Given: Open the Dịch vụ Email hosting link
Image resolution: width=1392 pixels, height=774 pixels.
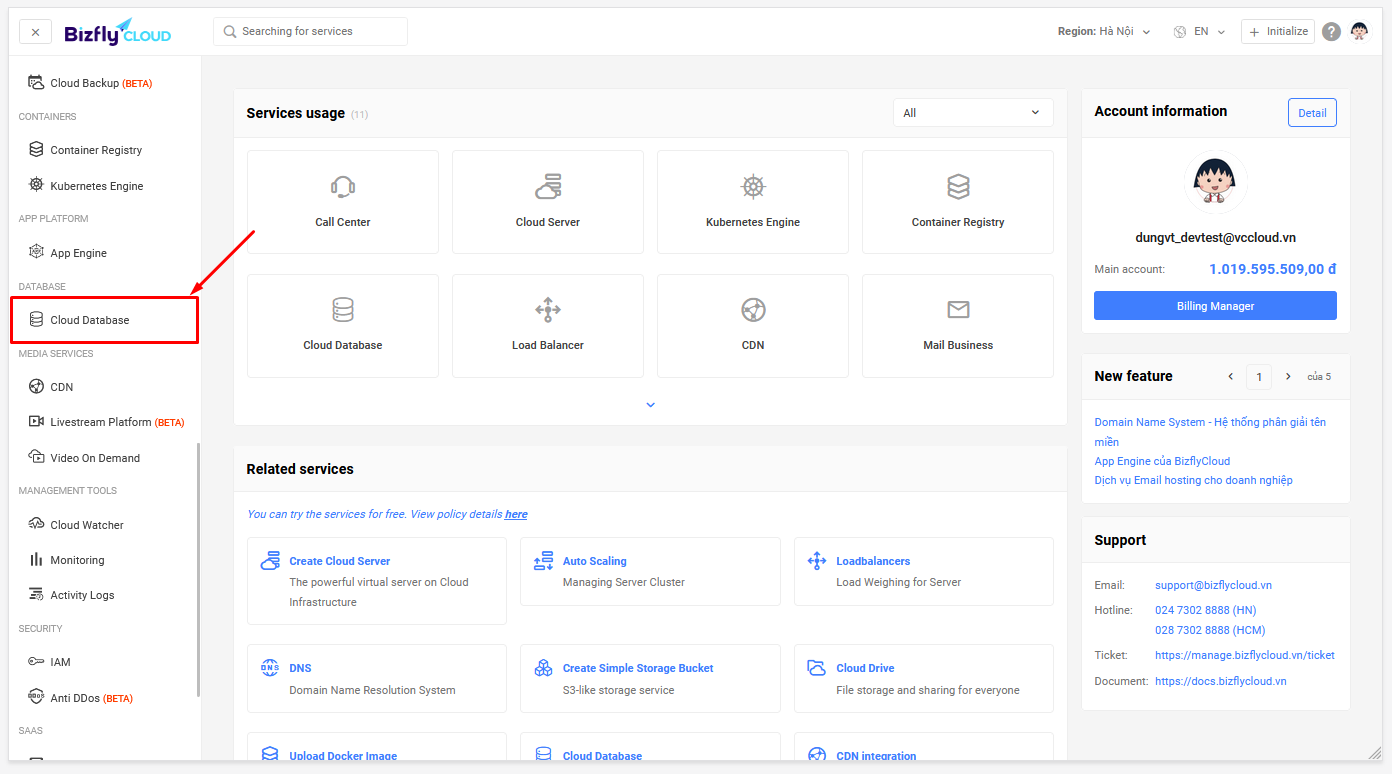Looking at the screenshot, I should pyautogui.click(x=1193, y=480).
